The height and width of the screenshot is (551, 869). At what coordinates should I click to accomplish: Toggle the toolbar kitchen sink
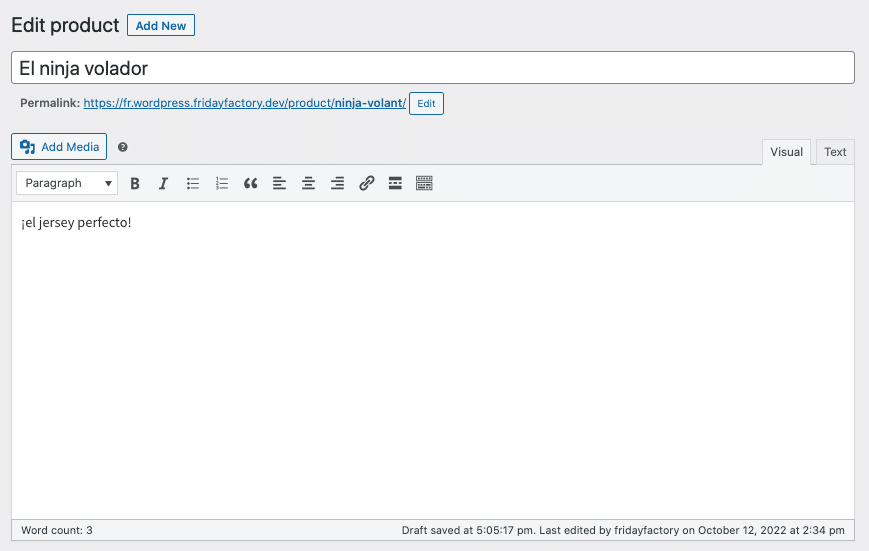(424, 183)
